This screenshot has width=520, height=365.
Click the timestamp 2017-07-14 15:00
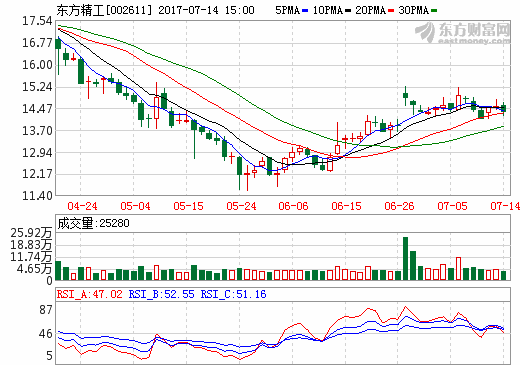206,10
